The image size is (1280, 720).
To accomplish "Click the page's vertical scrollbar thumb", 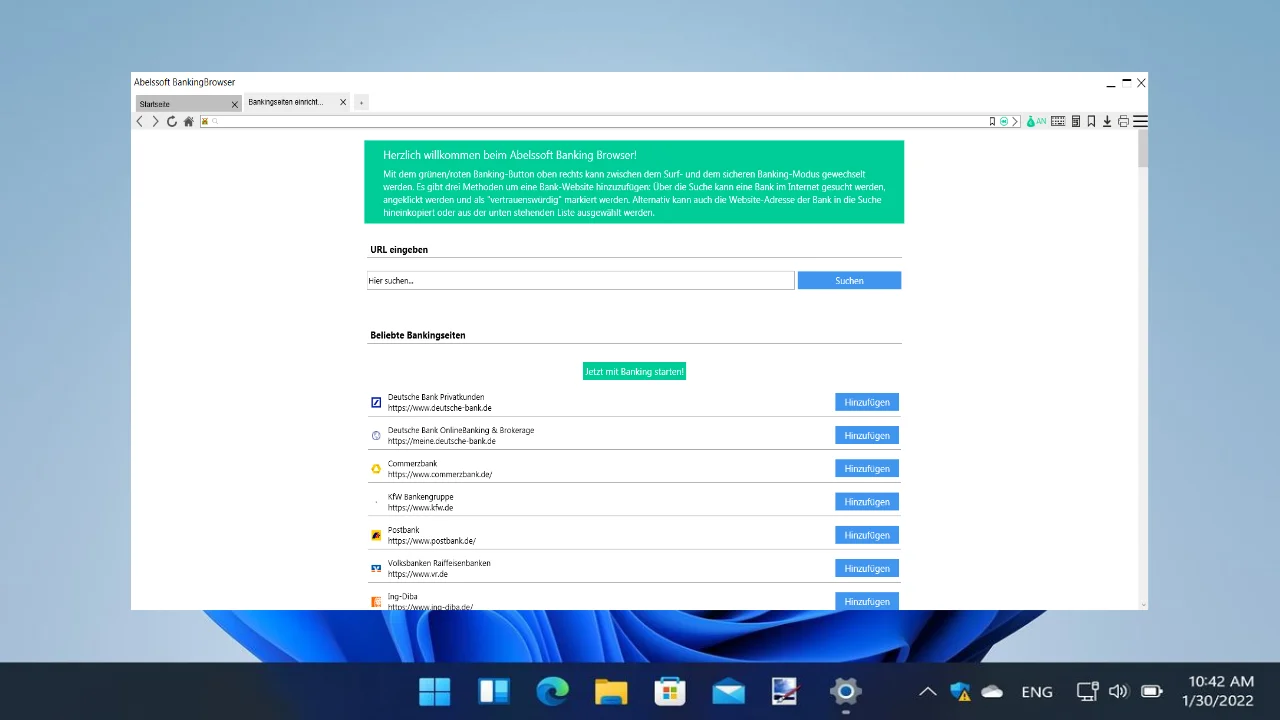I will pos(1143,150).
